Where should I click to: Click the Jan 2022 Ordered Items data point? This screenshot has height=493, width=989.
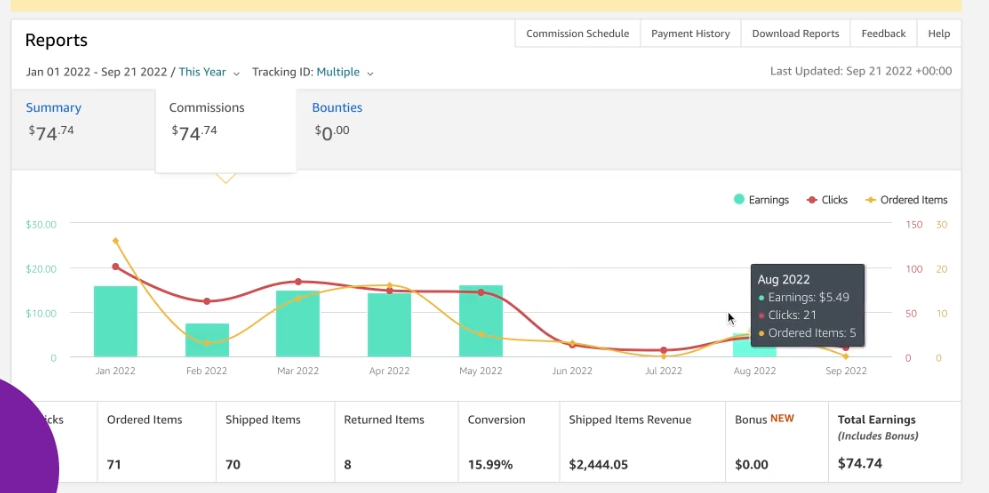tap(115, 241)
